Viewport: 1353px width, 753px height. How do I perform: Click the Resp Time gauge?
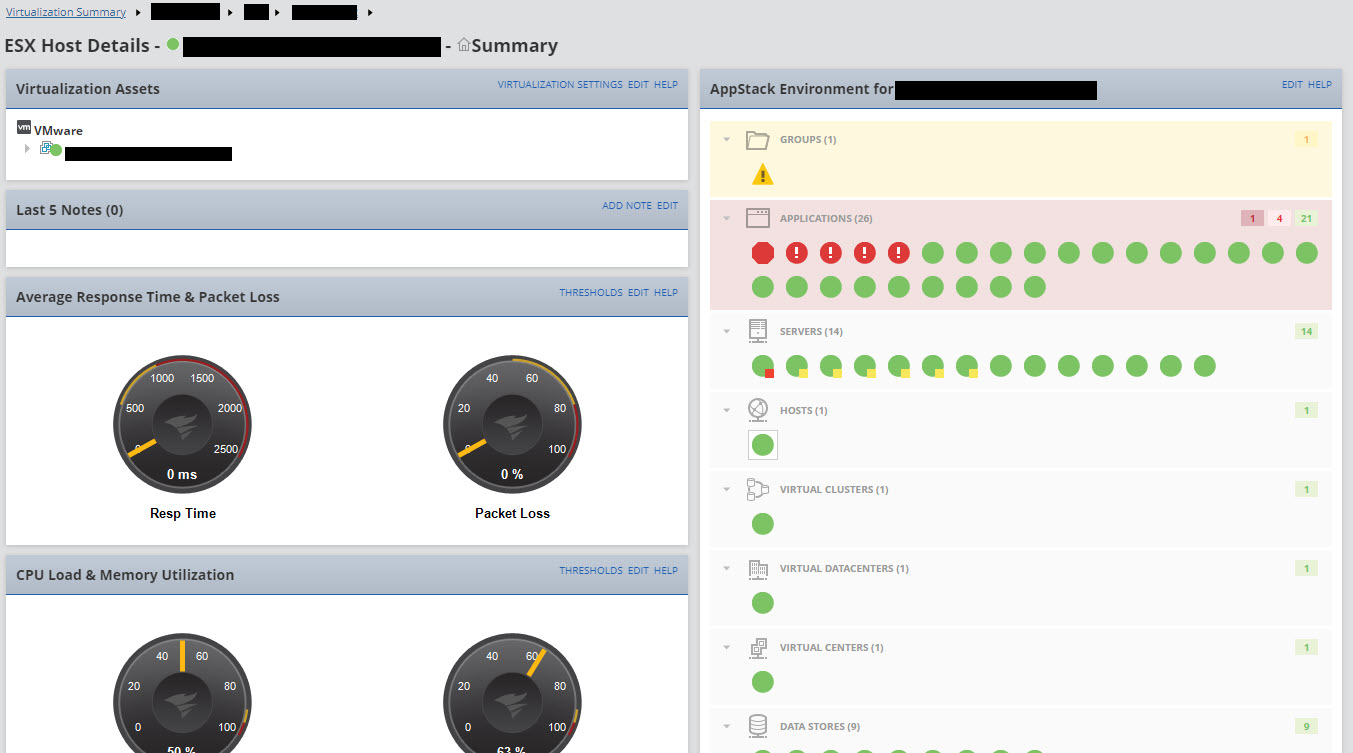pyautogui.click(x=183, y=424)
